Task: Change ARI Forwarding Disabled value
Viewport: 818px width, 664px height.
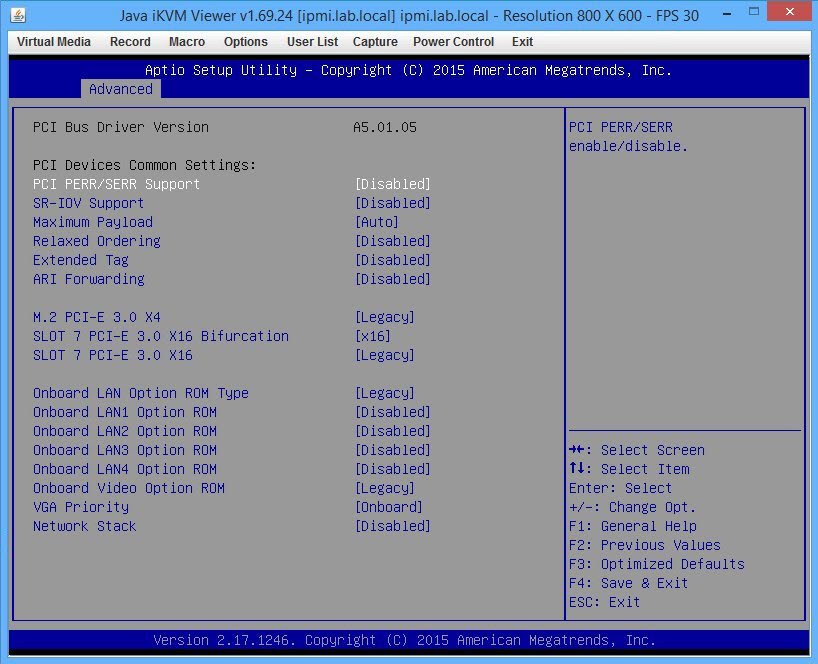Action: [x=393, y=279]
